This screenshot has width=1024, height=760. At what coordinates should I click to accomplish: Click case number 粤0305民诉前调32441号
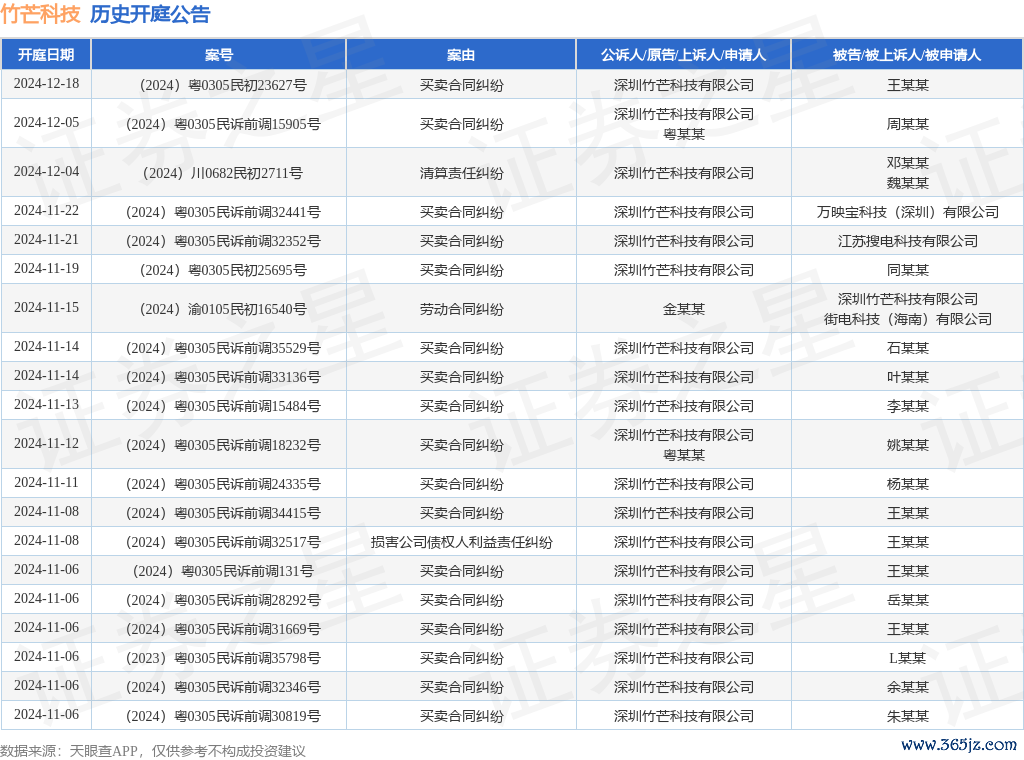click(223, 212)
